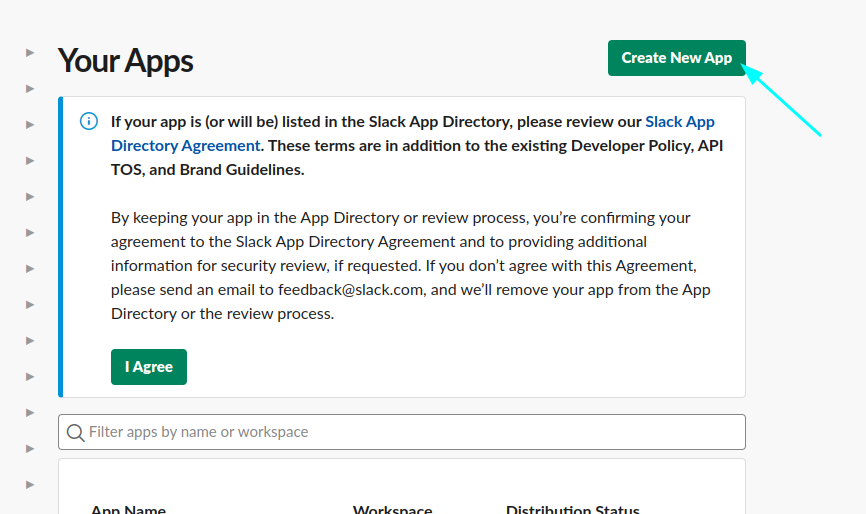Open the seventh left-margin disclosure triangle

pyautogui.click(x=30, y=268)
